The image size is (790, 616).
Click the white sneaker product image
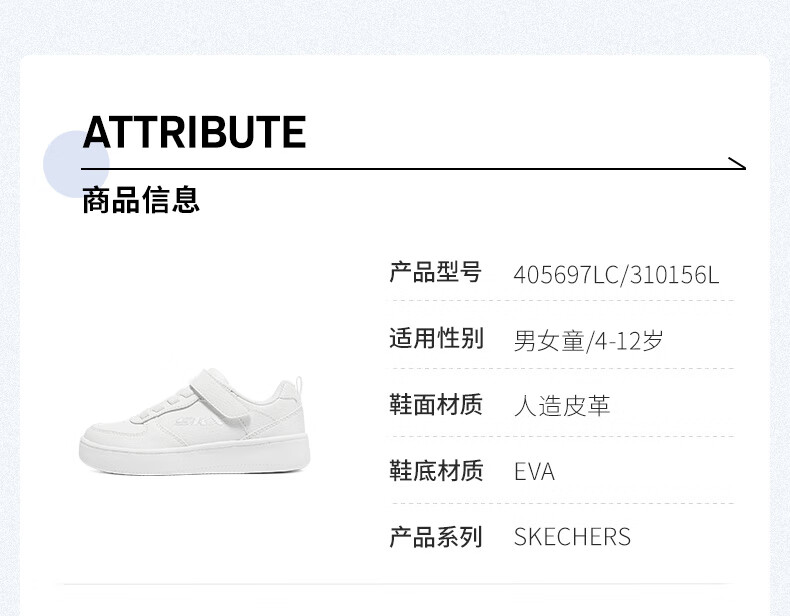pos(194,421)
